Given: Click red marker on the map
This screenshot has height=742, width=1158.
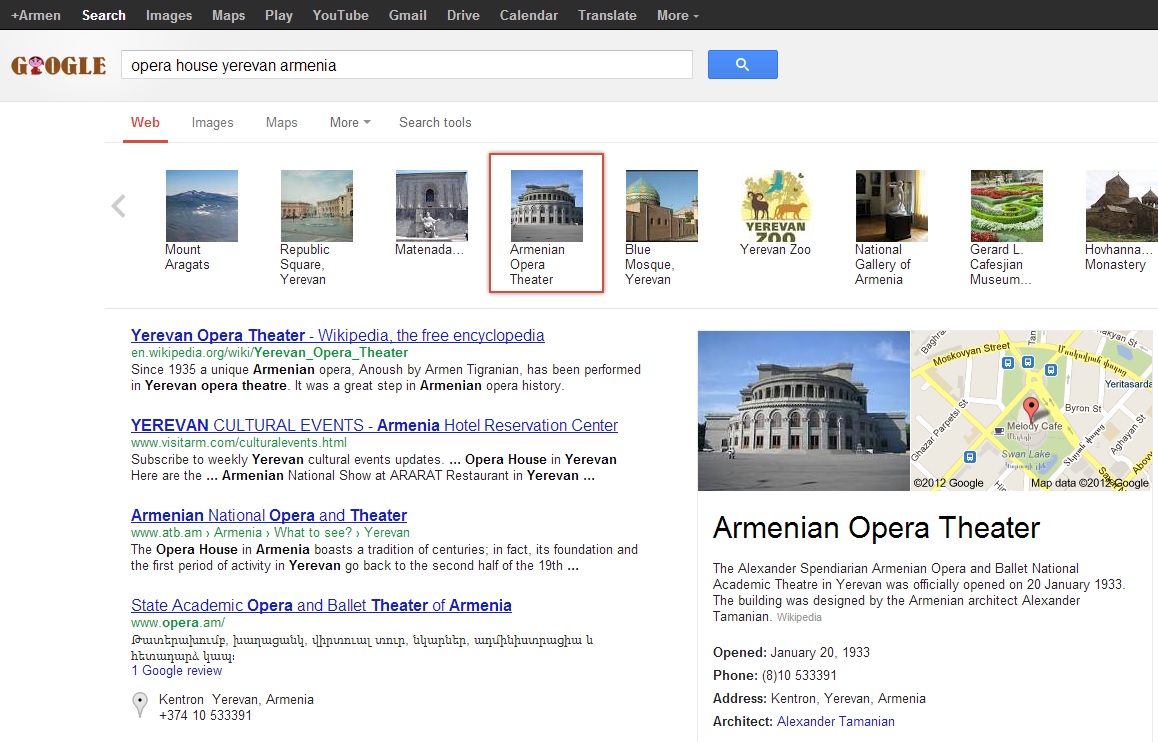Looking at the screenshot, I should tap(1030, 408).
